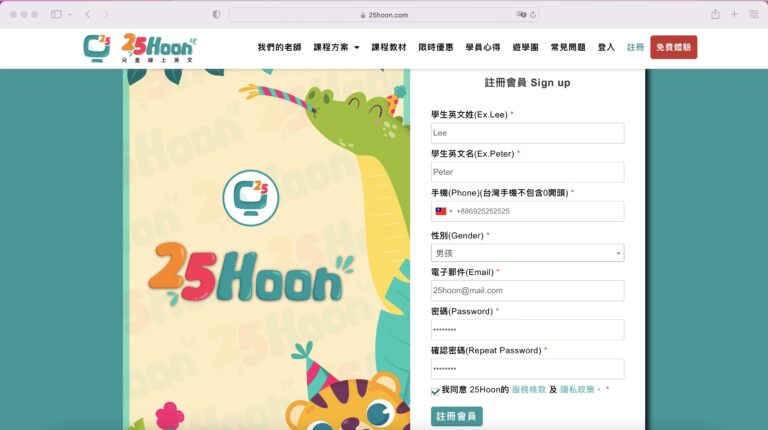Screen dimensions: 768x430
Task: Click the translate icon in address bar
Action: tap(521, 15)
